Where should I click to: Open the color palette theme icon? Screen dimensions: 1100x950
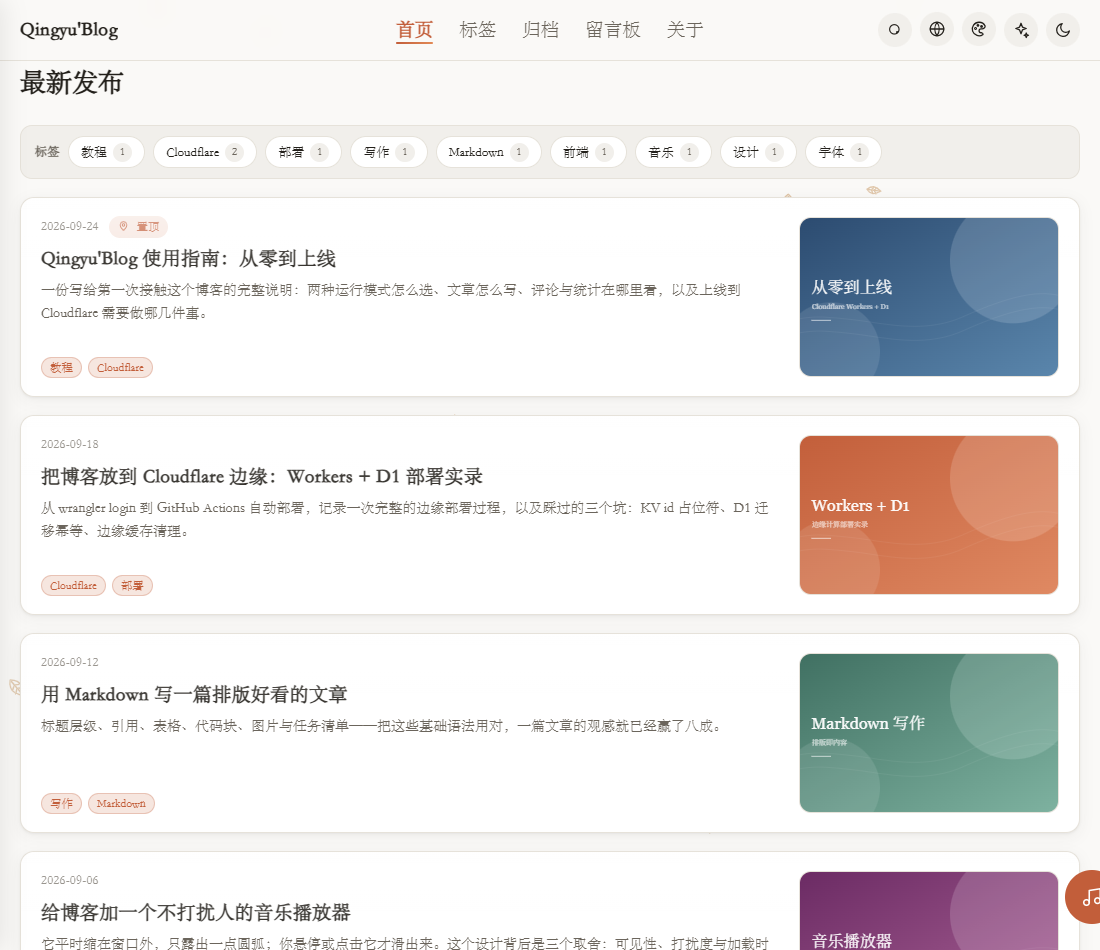(979, 29)
